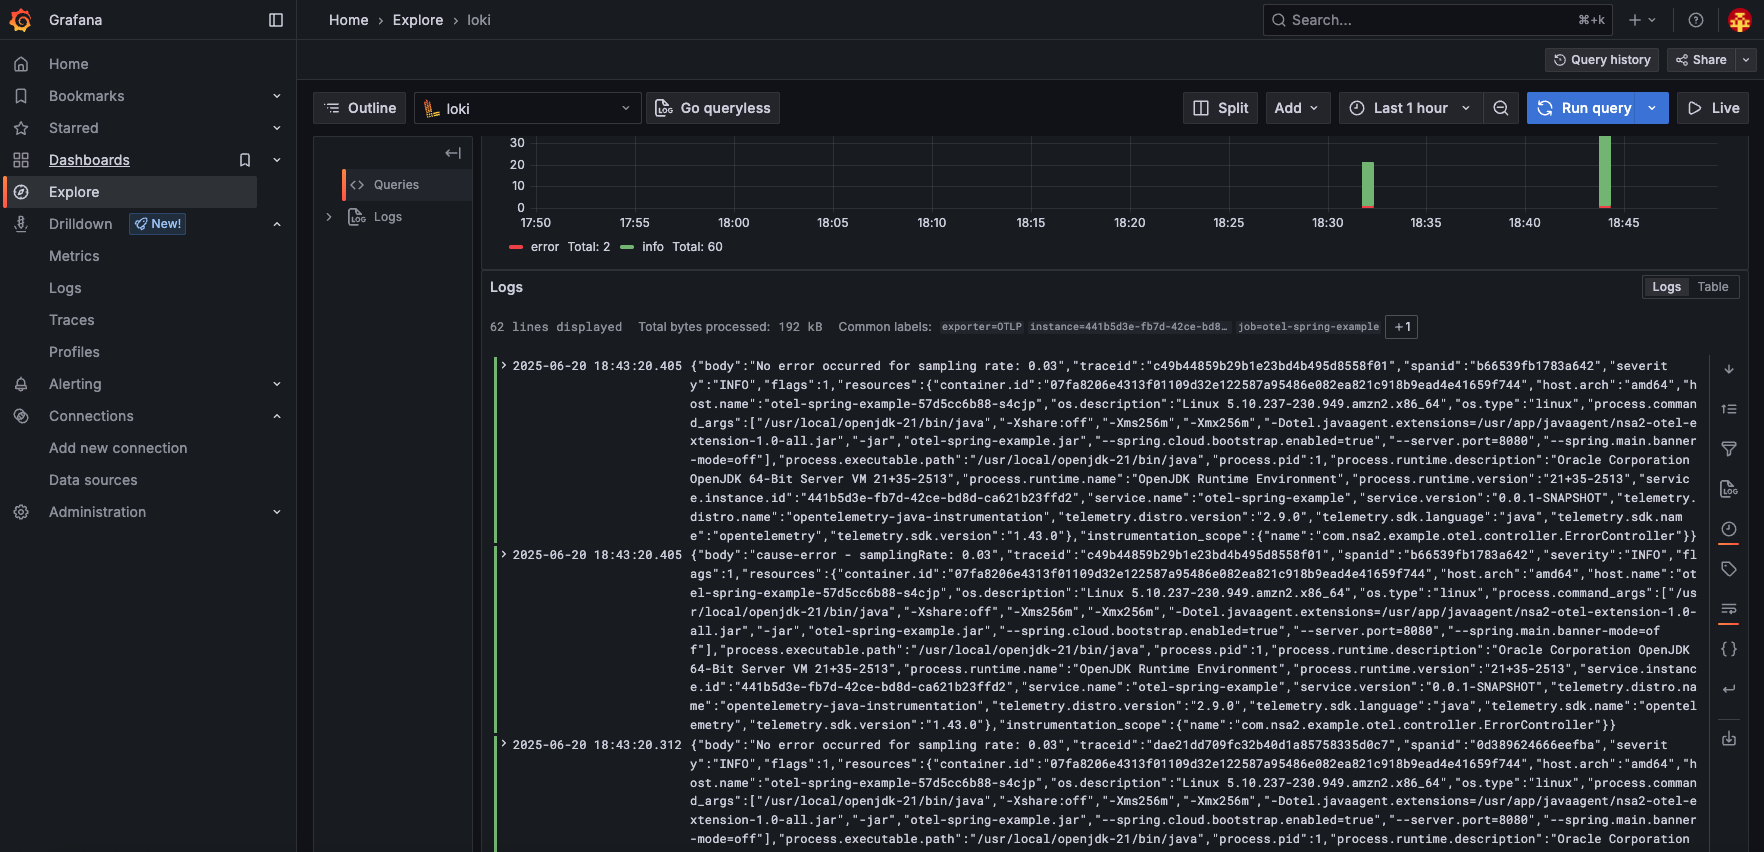Screen dimensions: 1764x852
Task: Open Traces under Drilldown
Action: (72, 320)
